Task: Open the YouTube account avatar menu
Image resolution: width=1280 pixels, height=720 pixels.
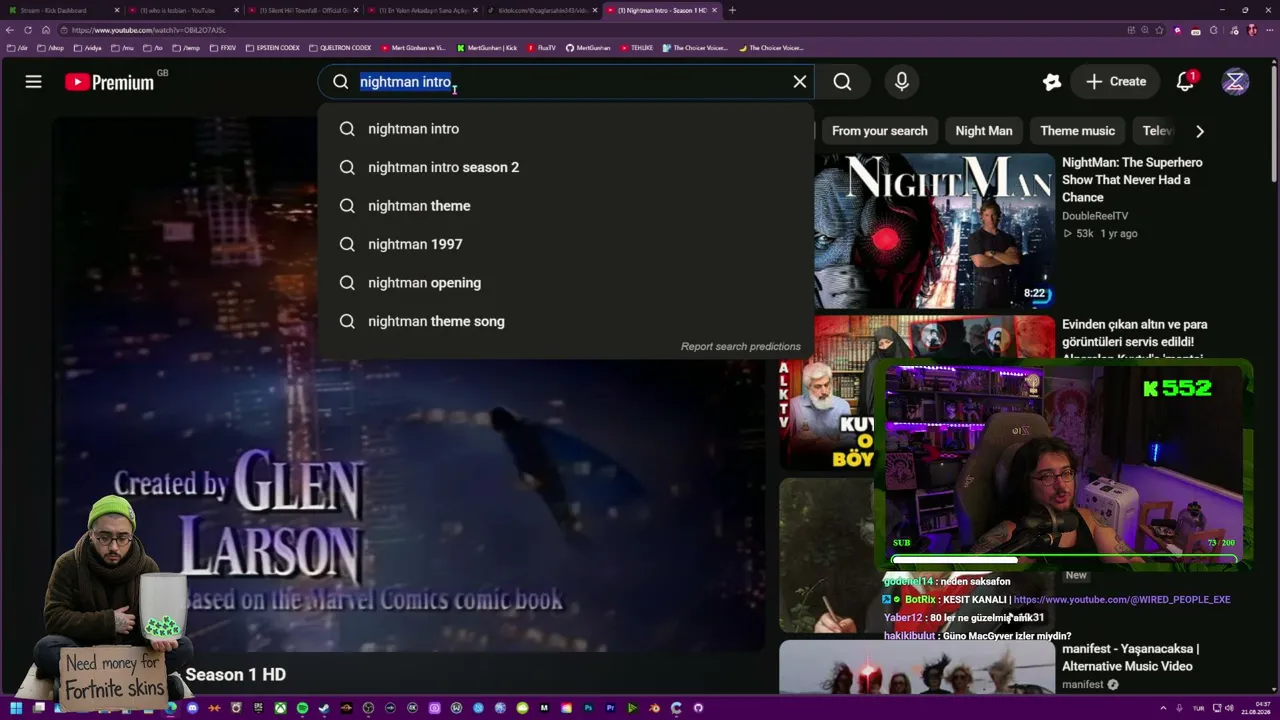Action: pos(1235,82)
